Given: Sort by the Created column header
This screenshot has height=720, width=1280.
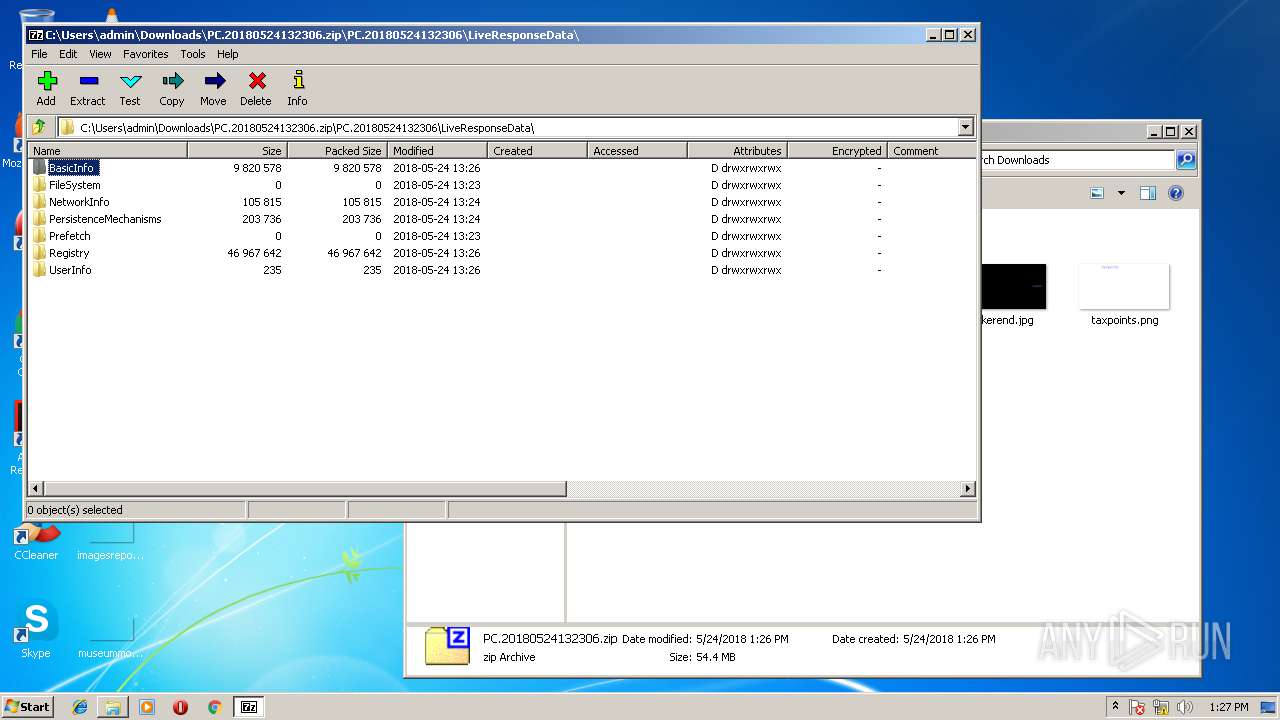Looking at the screenshot, I should [538, 151].
